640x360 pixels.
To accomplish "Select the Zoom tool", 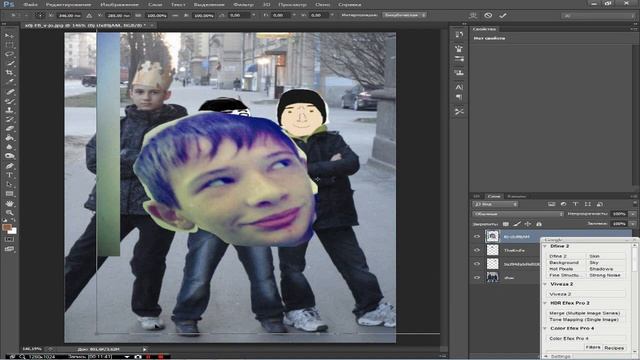I will [x=9, y=212].
